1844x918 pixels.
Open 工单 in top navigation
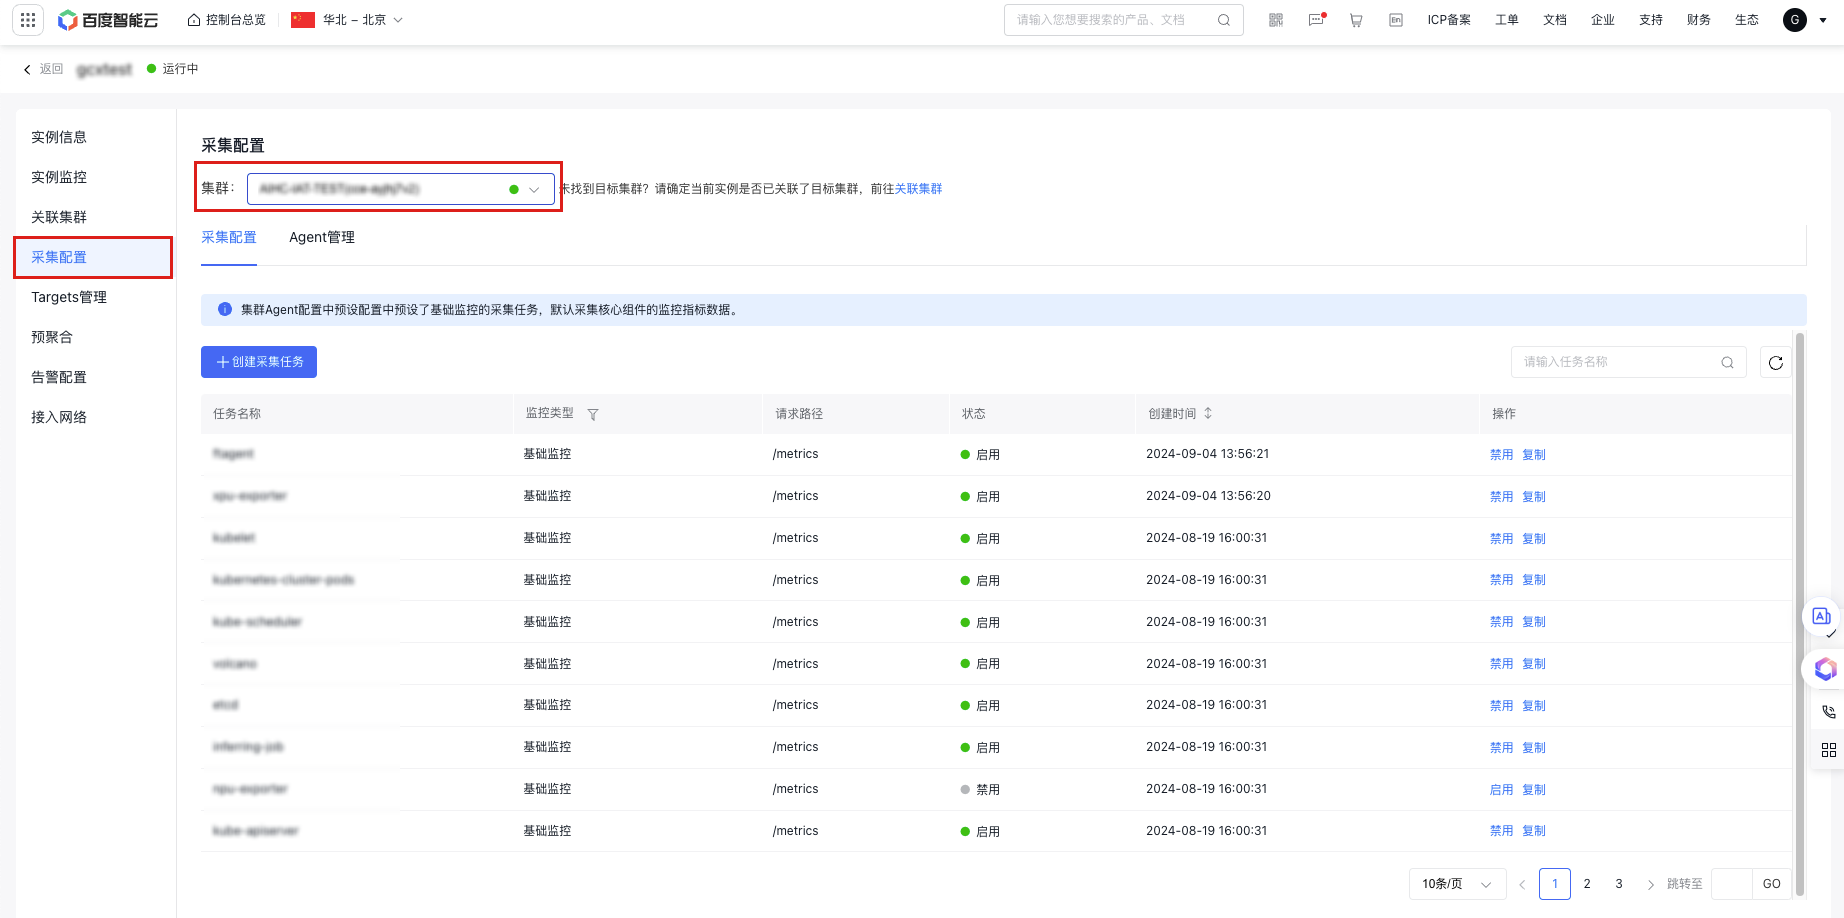[1507, 20]
